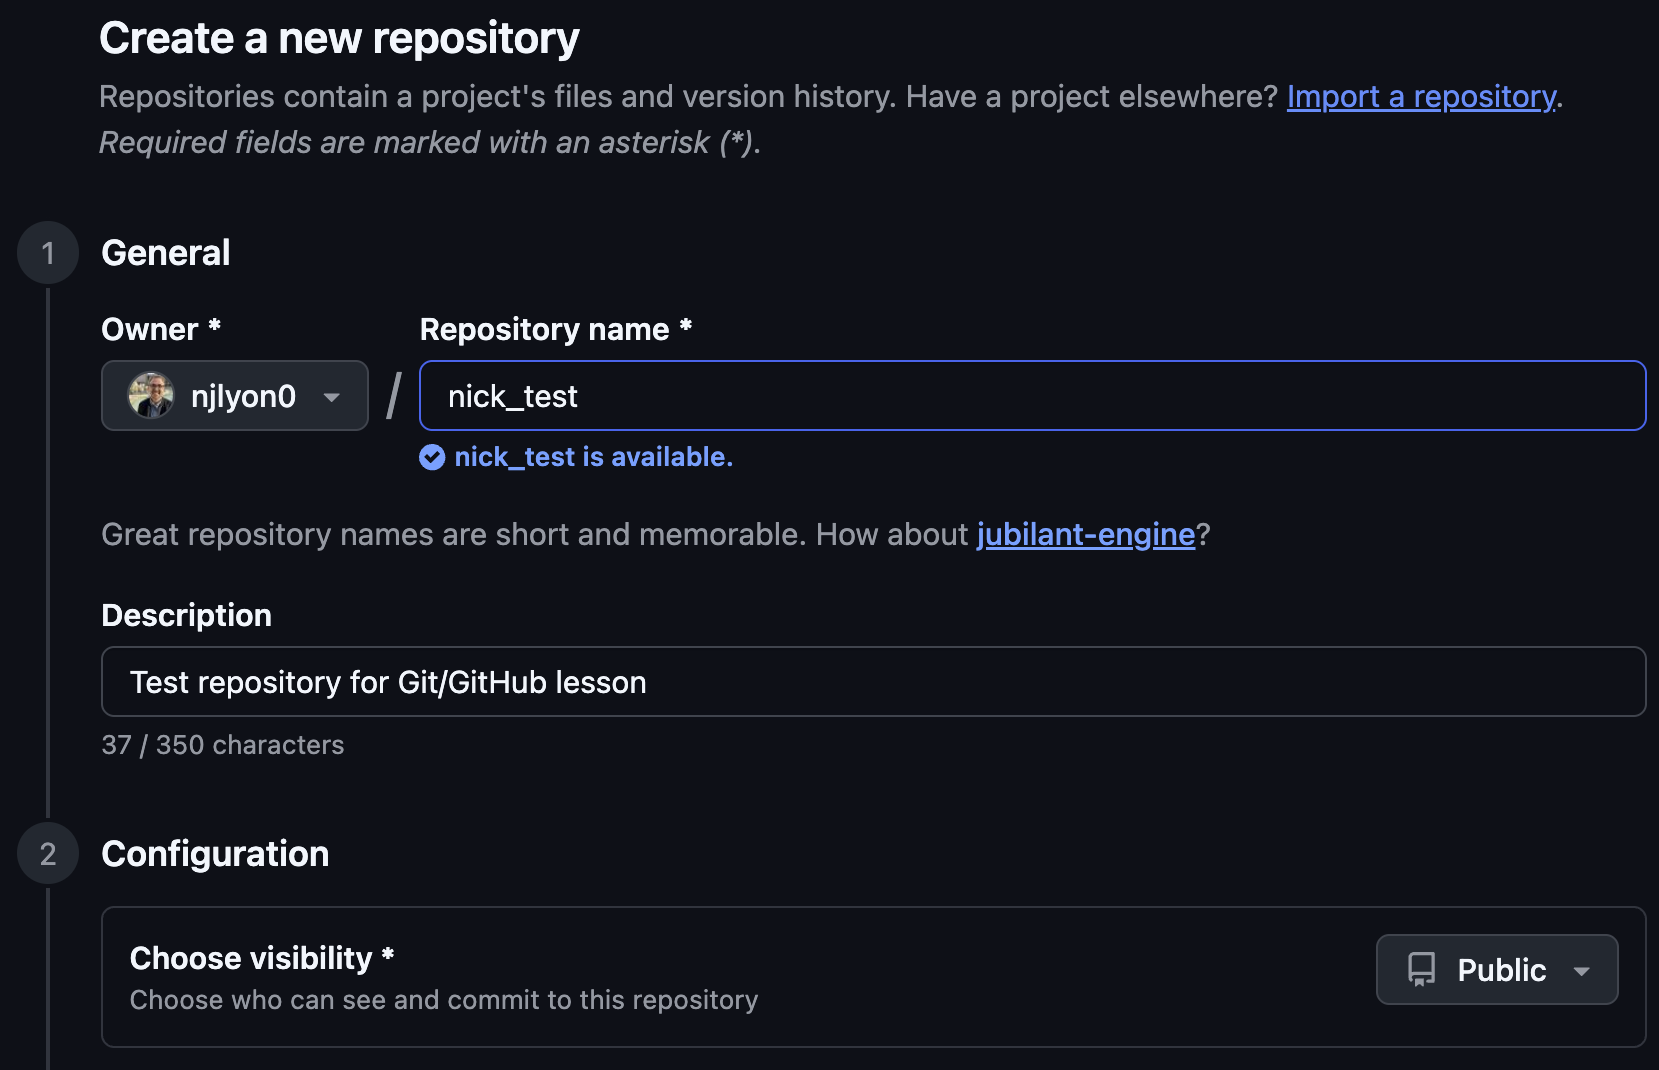Click the "37 / 350 characters" counter

tap(222, 744)
